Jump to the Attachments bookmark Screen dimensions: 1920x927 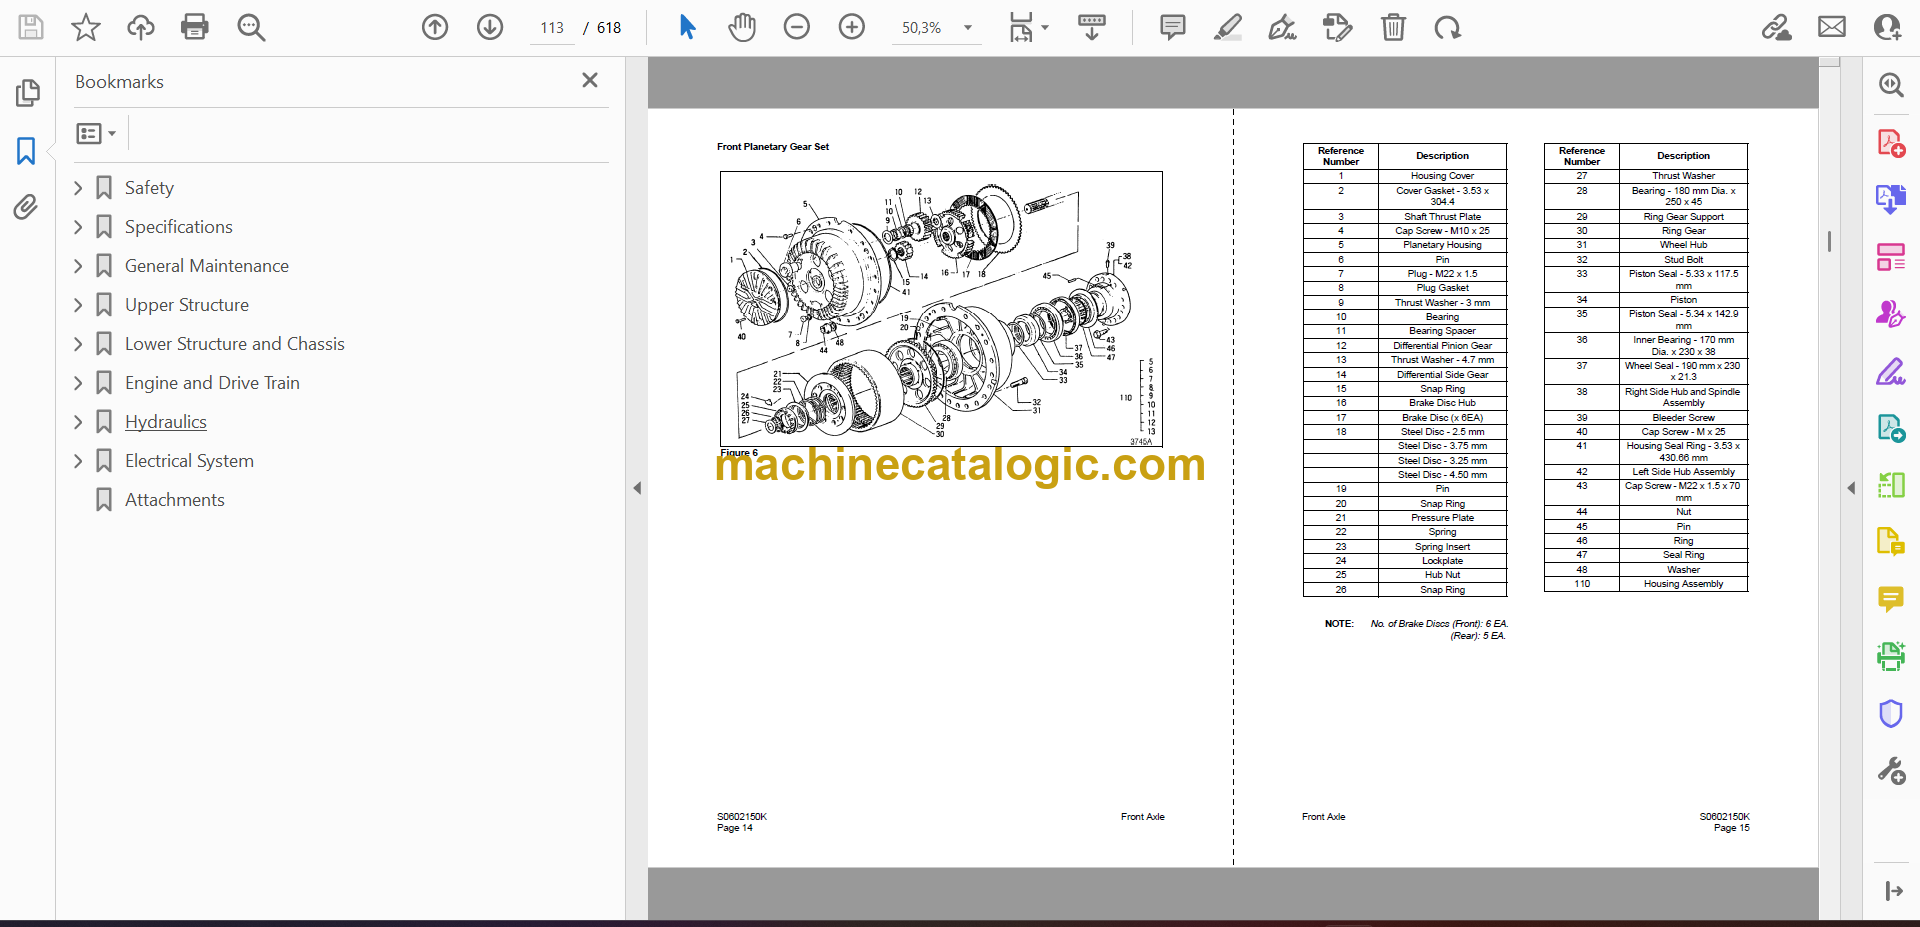coord(175,500)
